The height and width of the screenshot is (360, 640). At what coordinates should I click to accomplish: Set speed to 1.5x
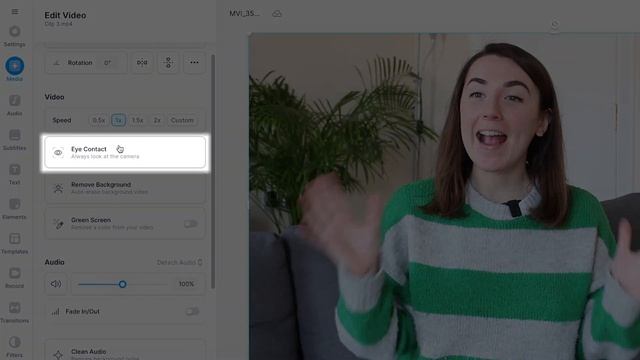coord(138,120)
